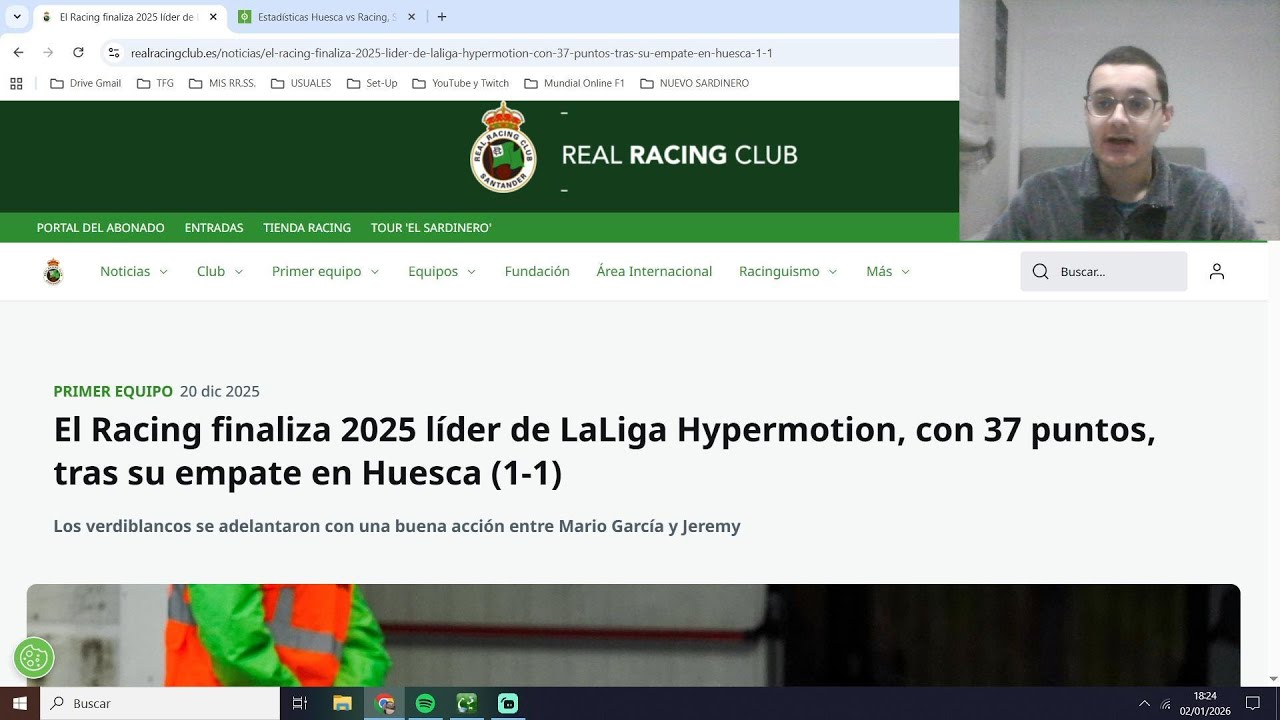Open the Mundial Online F1 bookmark folder

(575, 83)
